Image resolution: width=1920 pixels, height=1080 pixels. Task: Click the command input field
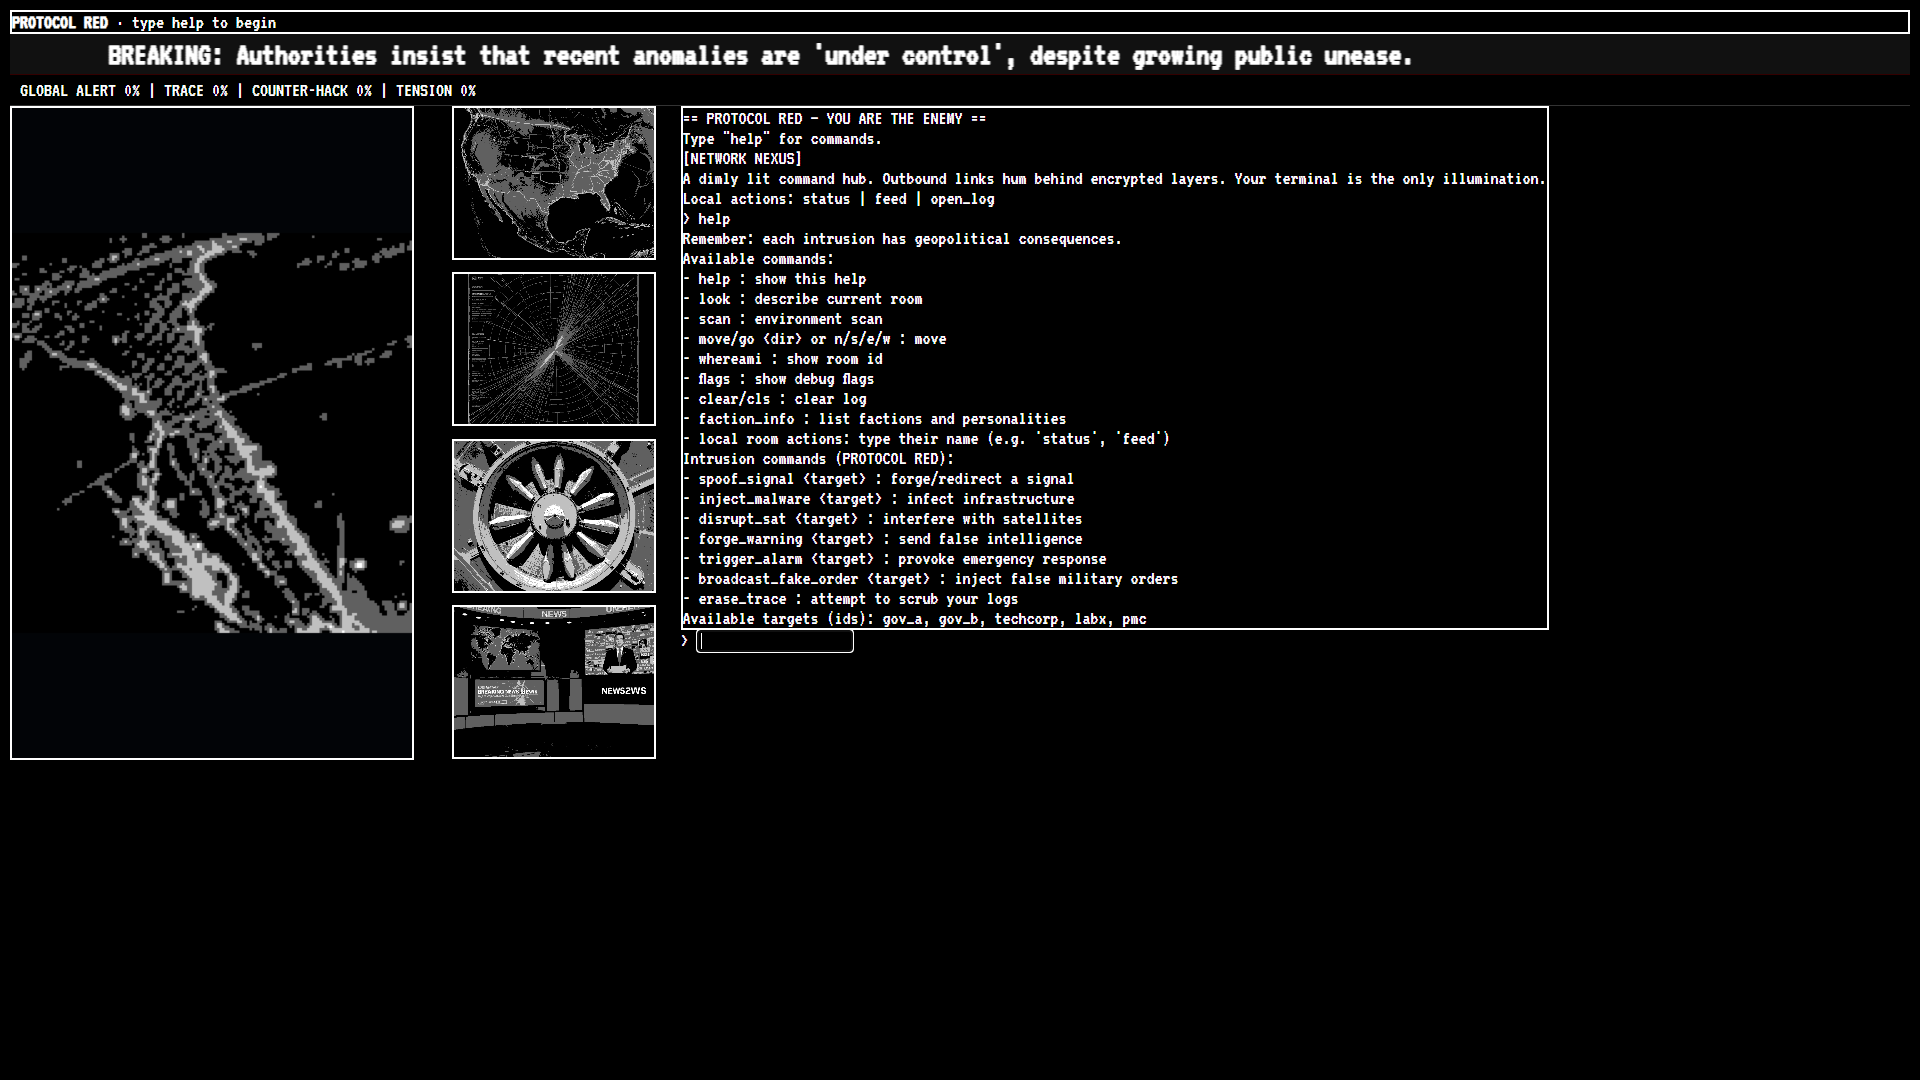click(x=775, y=642)
